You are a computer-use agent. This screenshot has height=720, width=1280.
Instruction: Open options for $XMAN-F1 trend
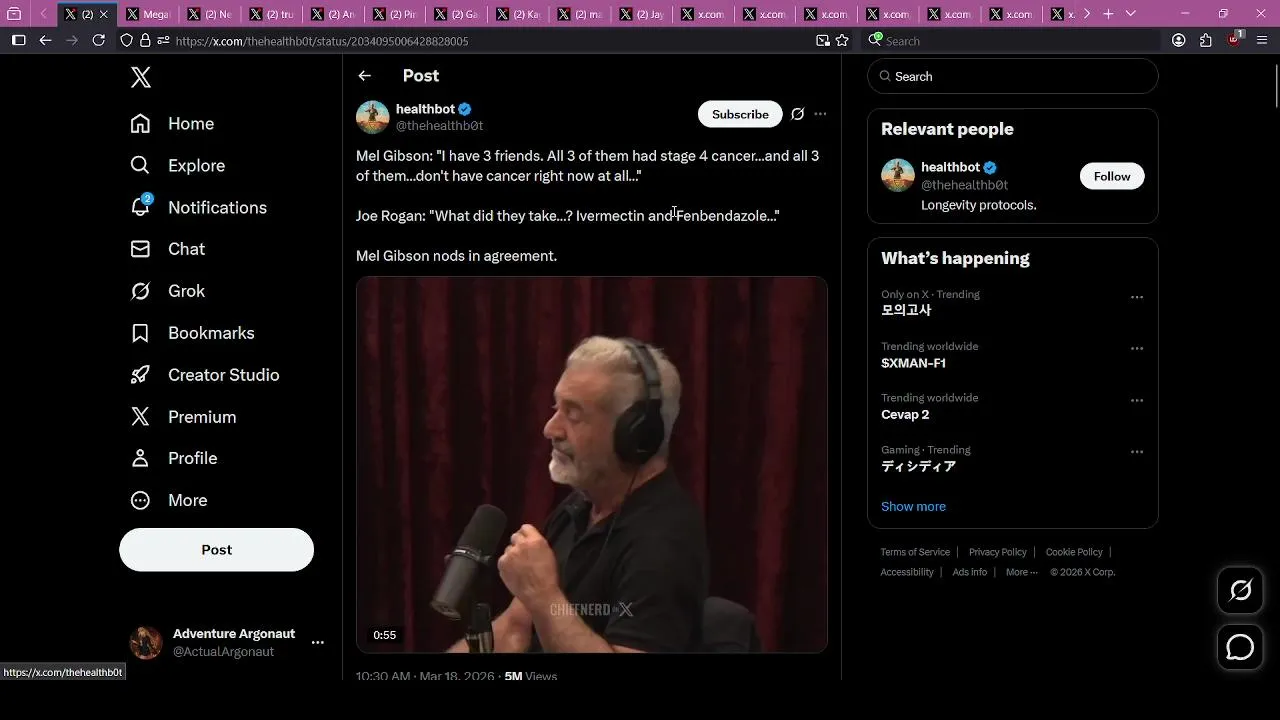click(x=1136, y=349)
